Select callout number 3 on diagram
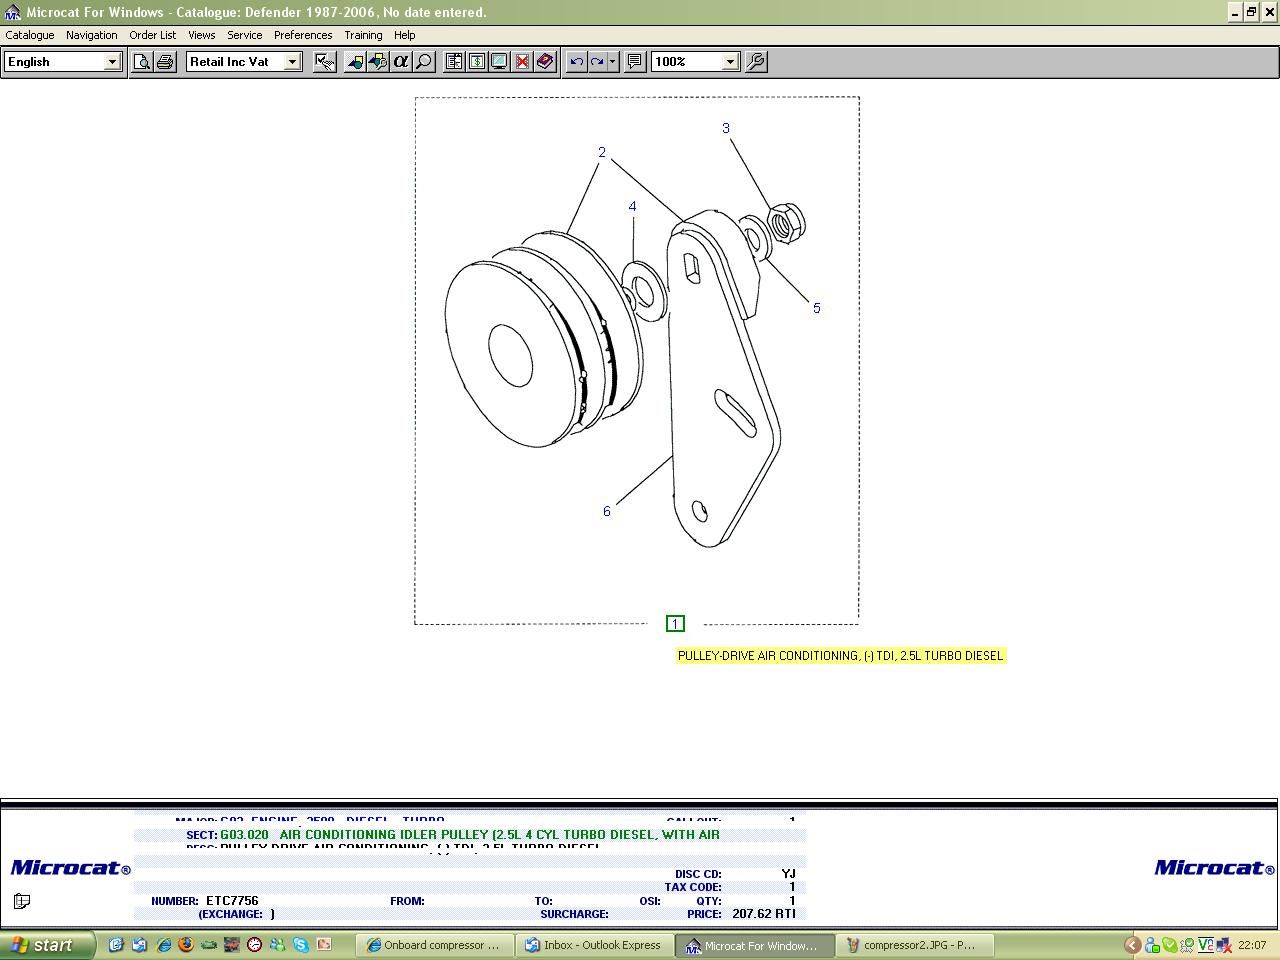 pos(726,128)
